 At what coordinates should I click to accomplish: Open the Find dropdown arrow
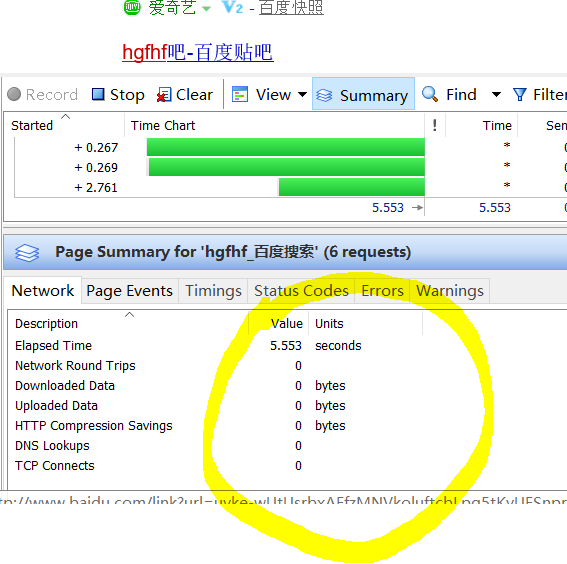(x=496, y=95)
